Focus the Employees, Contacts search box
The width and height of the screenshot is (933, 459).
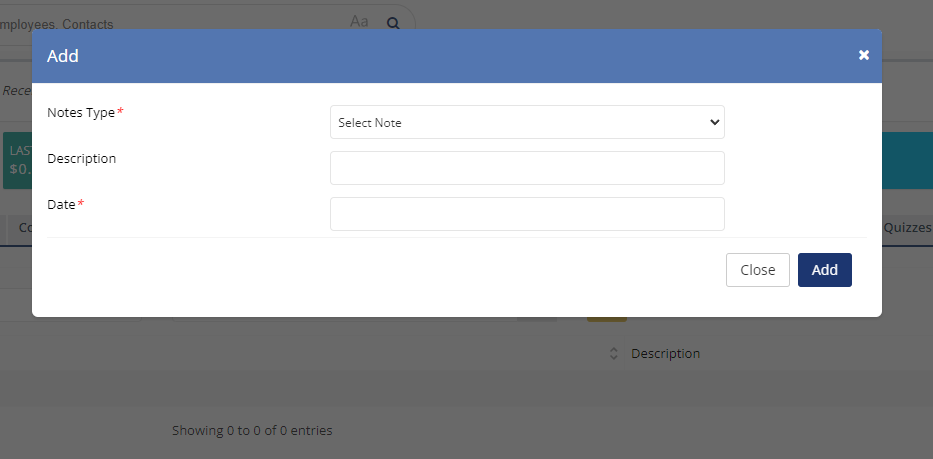coord(170,23)
